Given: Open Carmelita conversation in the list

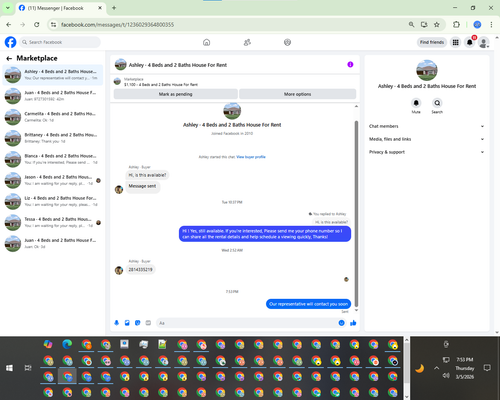Looking at the screenshot, I should pos(53,117).
